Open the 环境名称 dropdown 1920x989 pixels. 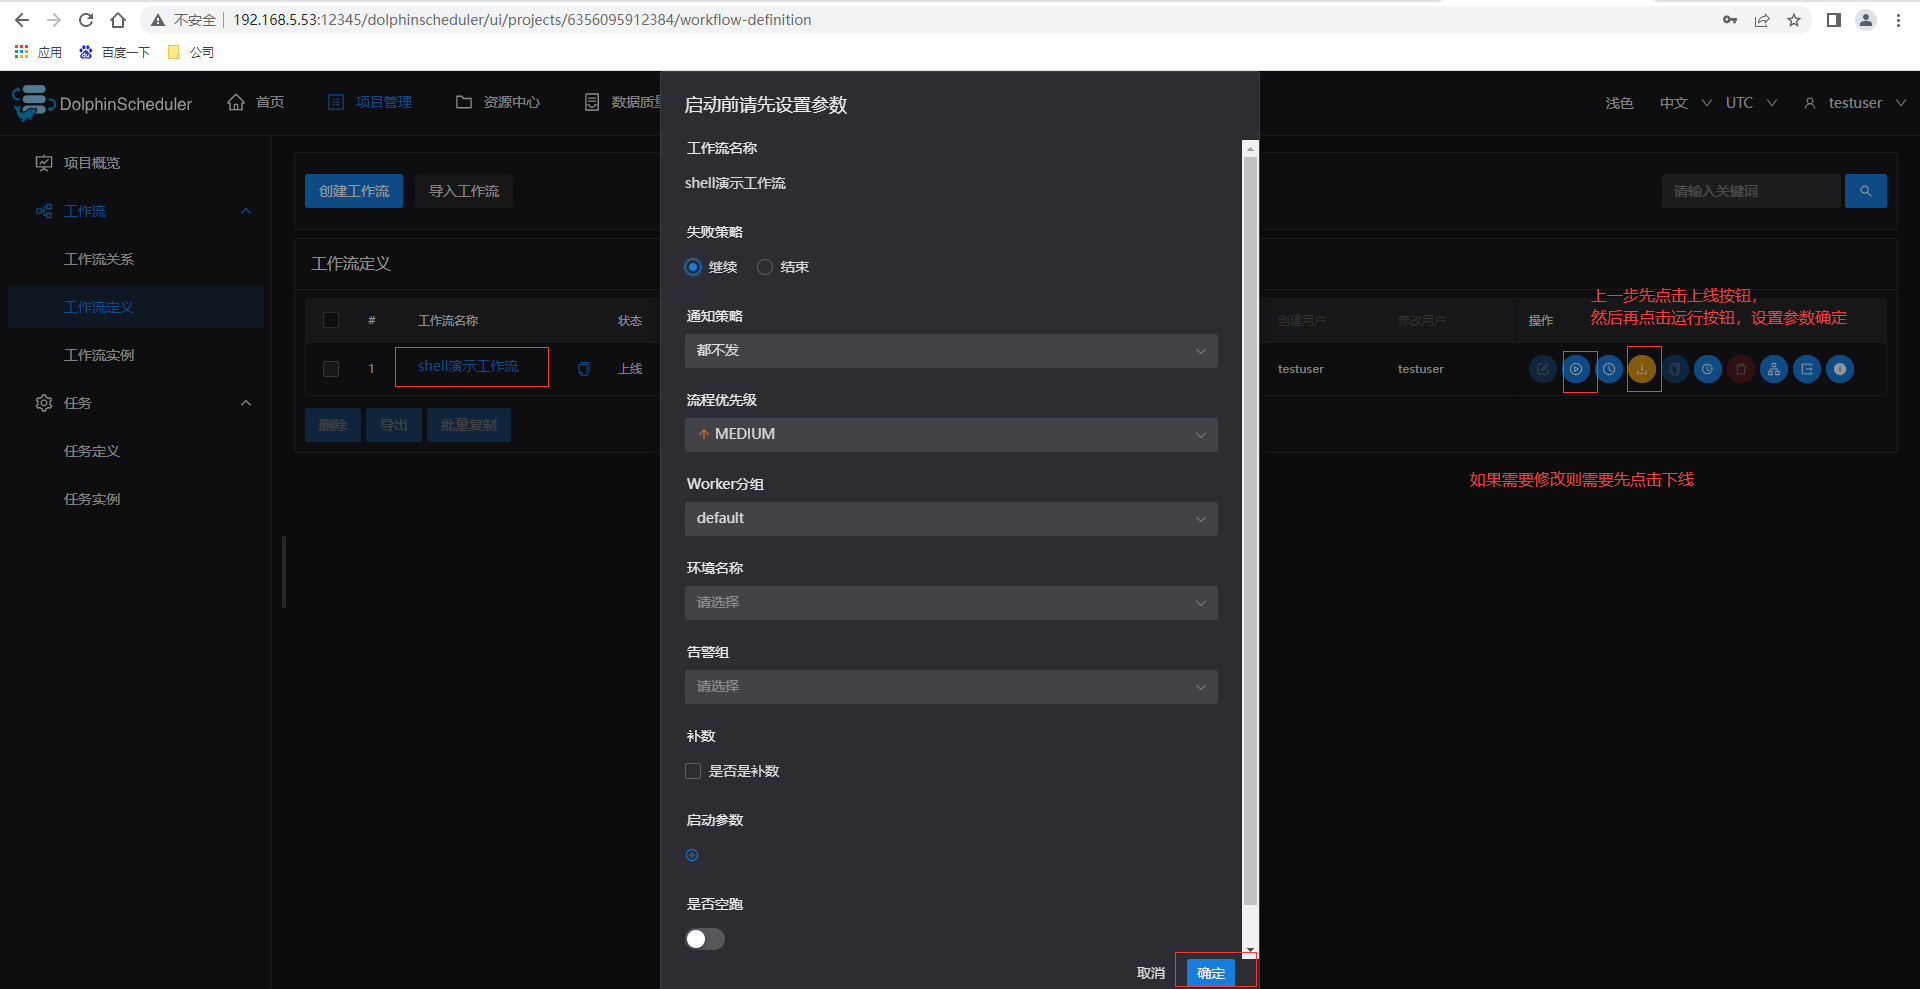951,603
